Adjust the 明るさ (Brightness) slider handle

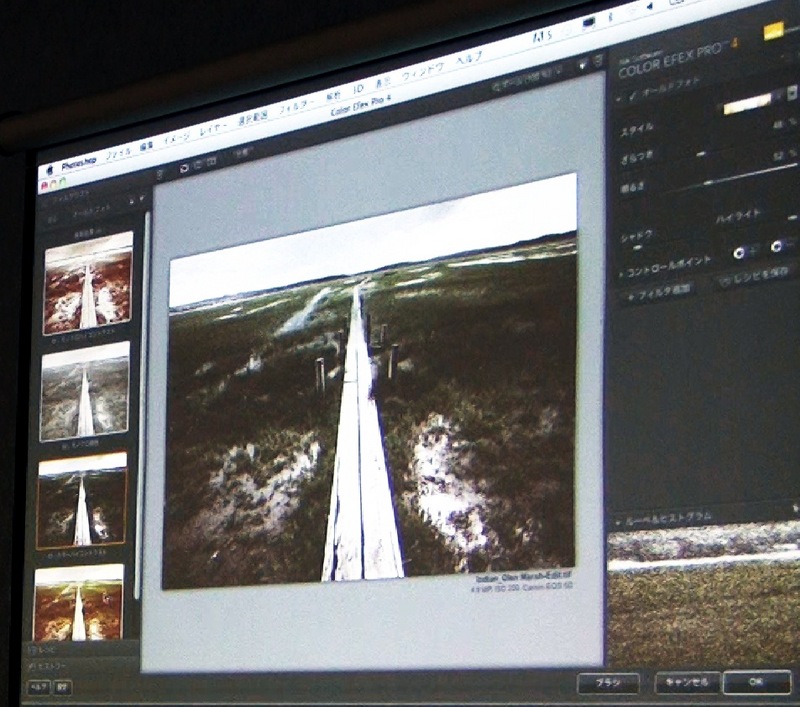709,182
